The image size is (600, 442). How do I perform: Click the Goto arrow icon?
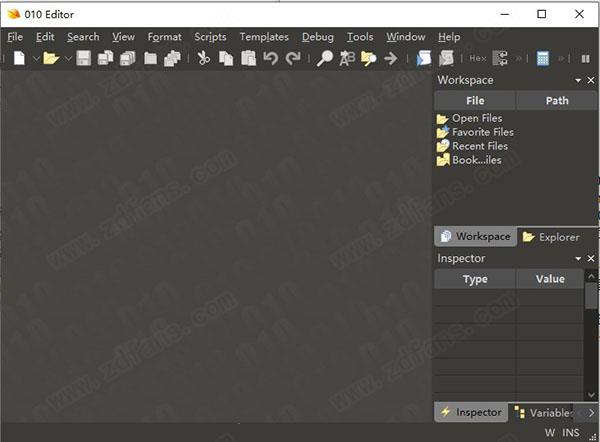click(x=391, y=58)
